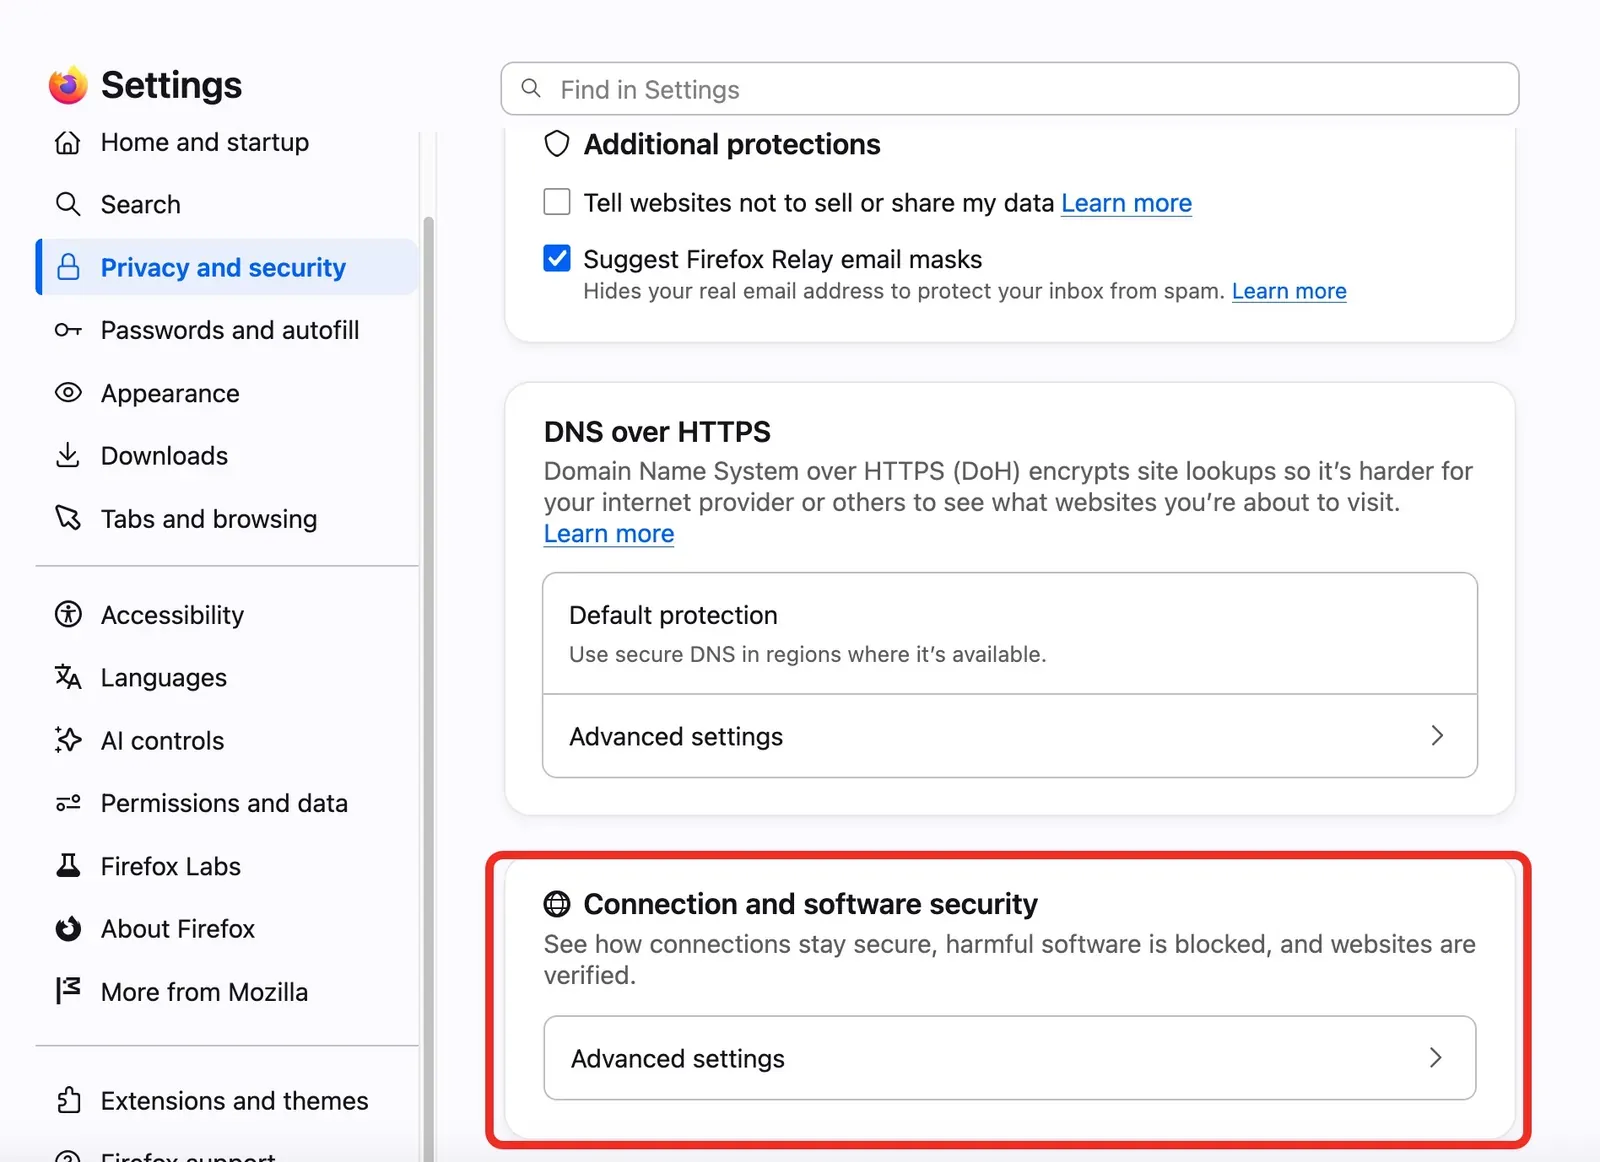Click the More from Mozilla flag icon
This screenshot has width=1600, height=1162.
click(x=67, y=991)
